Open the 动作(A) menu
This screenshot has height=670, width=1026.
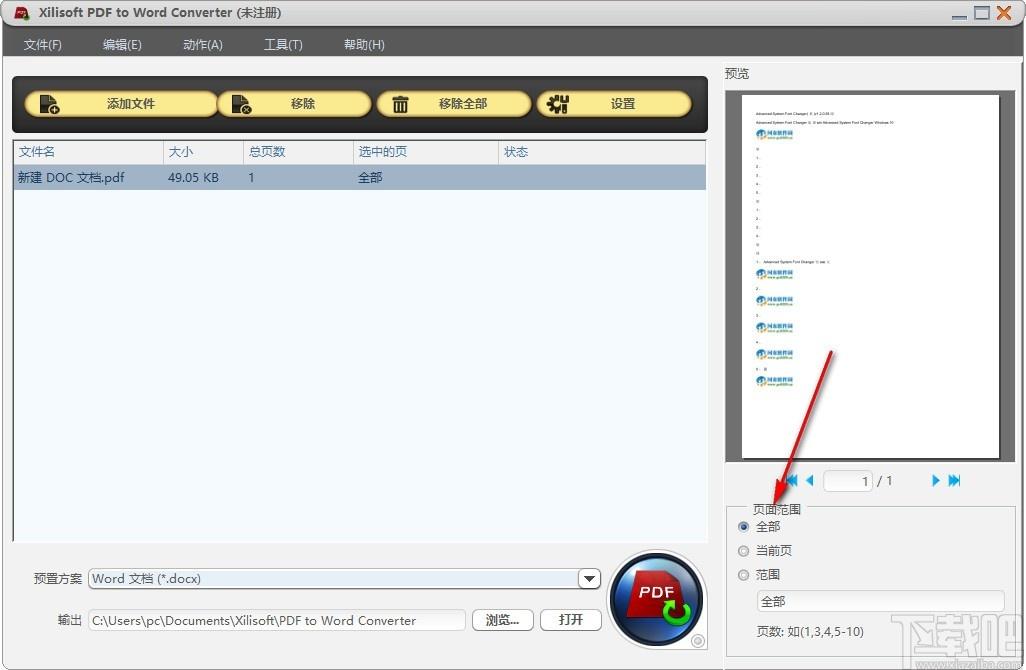pyautogui.click(x=203, y=44)
